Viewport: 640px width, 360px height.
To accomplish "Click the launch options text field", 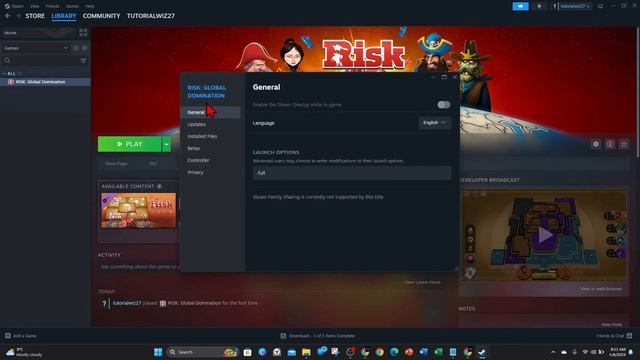I will pyautogui.click(x=352, y=173).
